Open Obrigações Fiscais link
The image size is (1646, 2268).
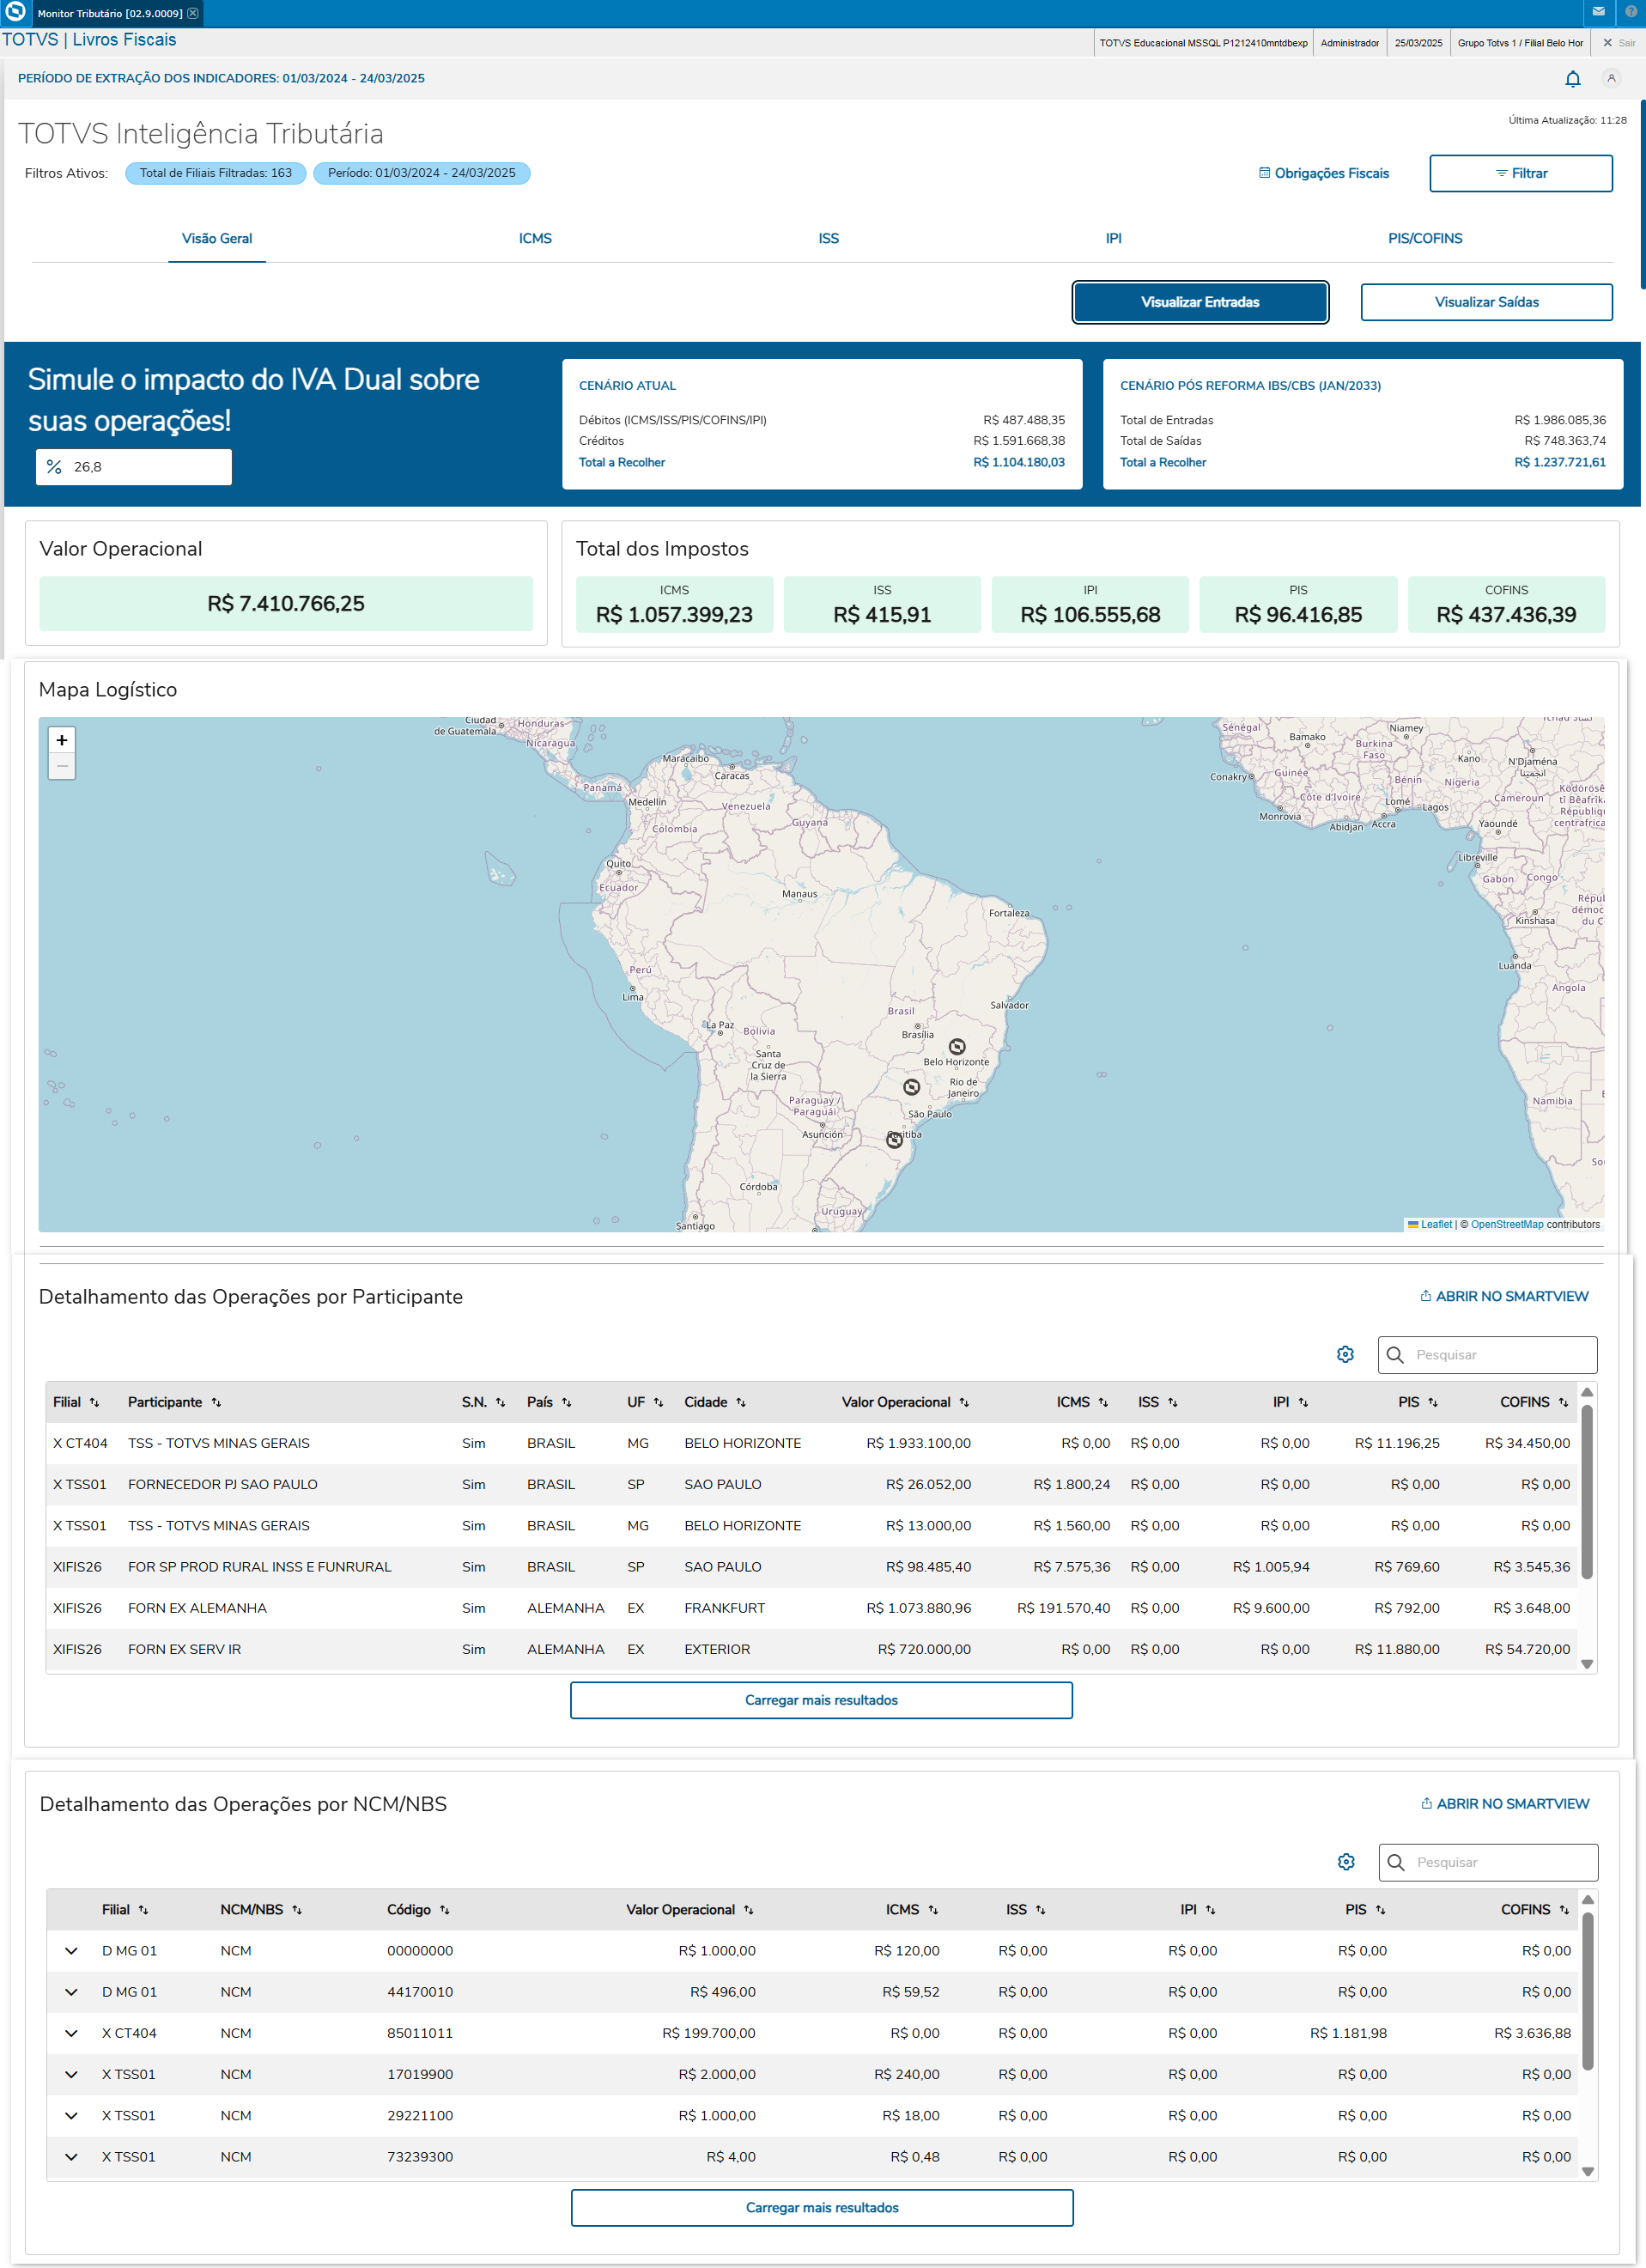[1323, 173]
